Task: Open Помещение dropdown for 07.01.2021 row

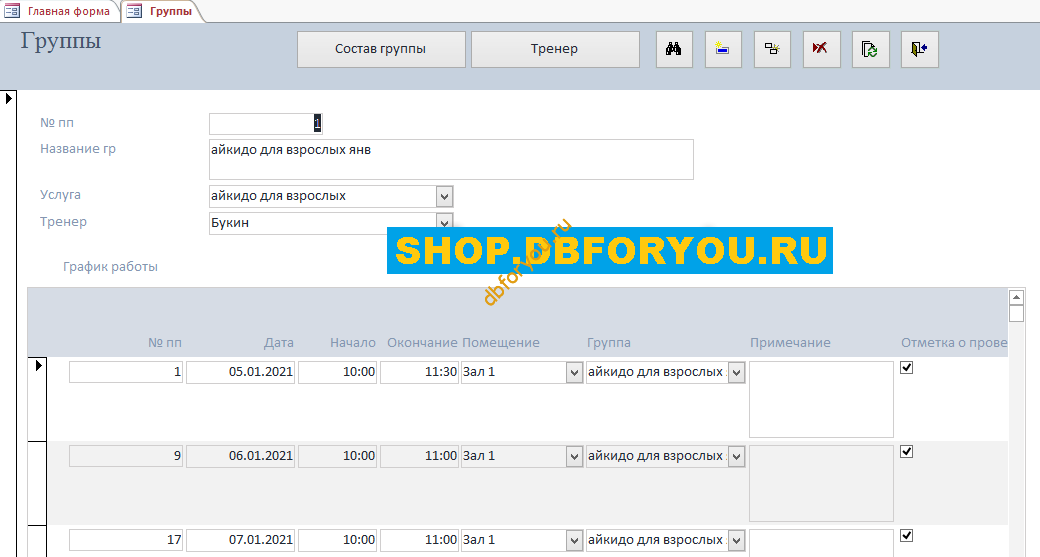Action: coord(574,541)
